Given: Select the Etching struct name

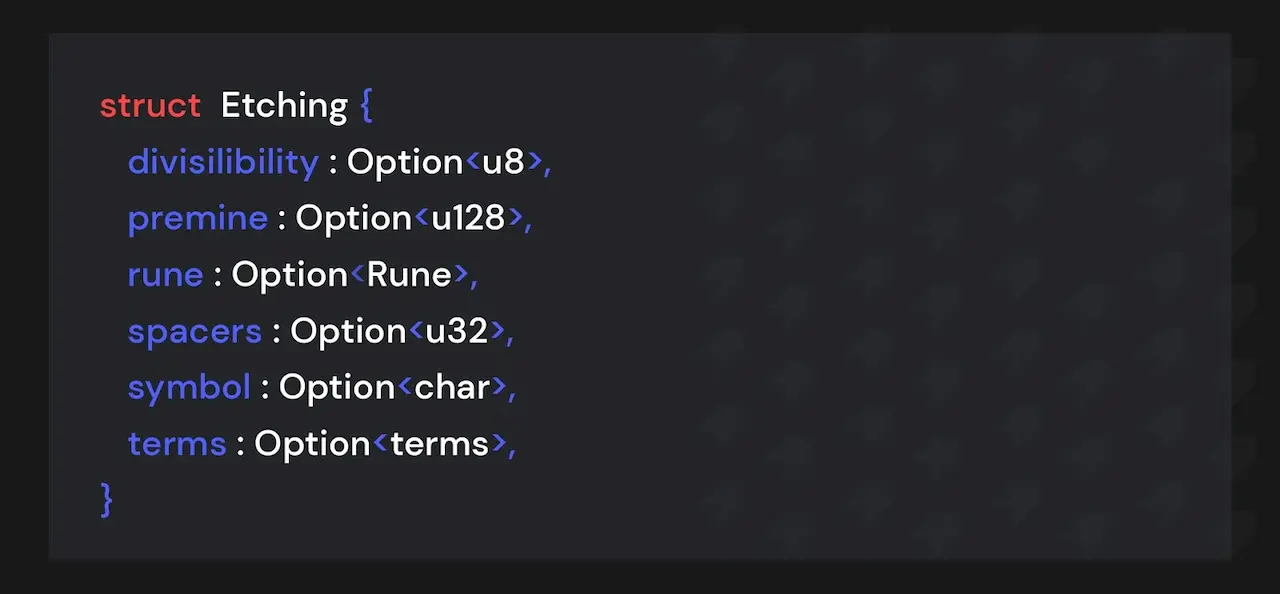Looking at the screenshot, I should pyautogui.click(x=284, y=105).
